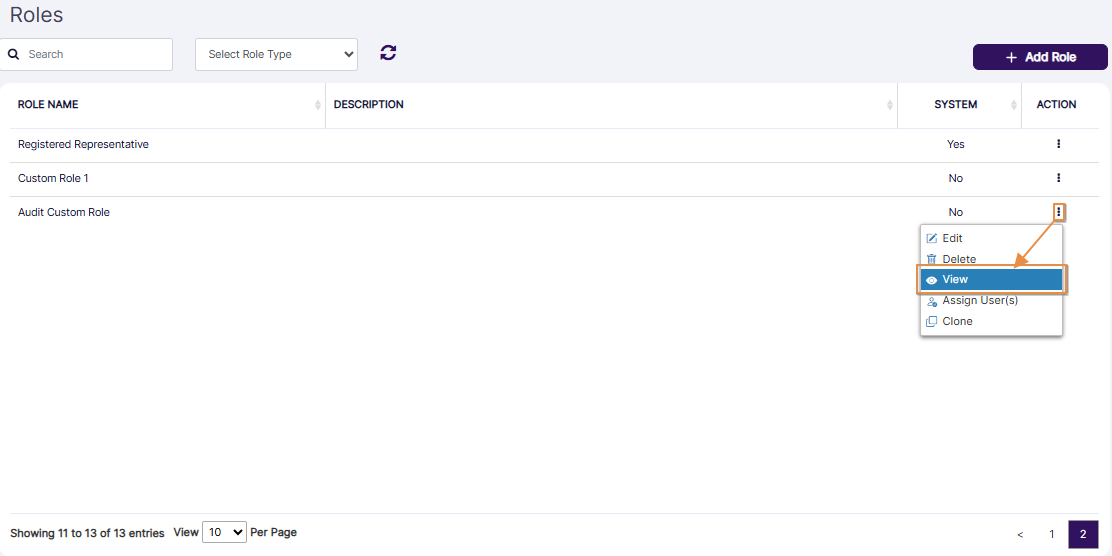
Task: Click the Add Role button
Action: [1040, 57]
